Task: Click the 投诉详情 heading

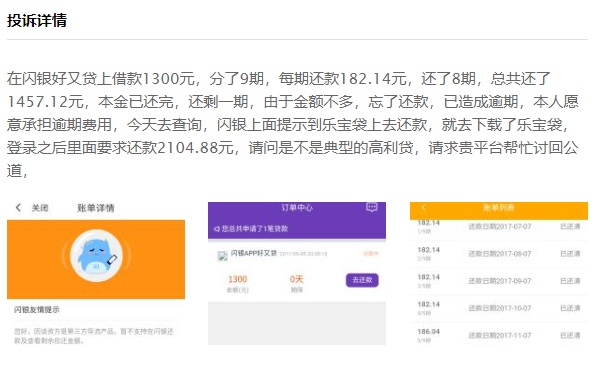Action: 37,21
